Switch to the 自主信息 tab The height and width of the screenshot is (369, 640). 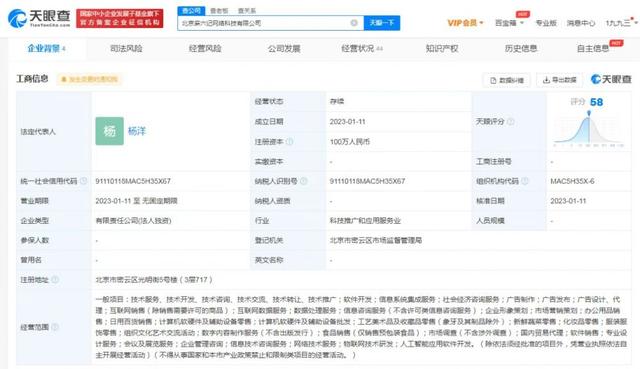pos(593,49)
